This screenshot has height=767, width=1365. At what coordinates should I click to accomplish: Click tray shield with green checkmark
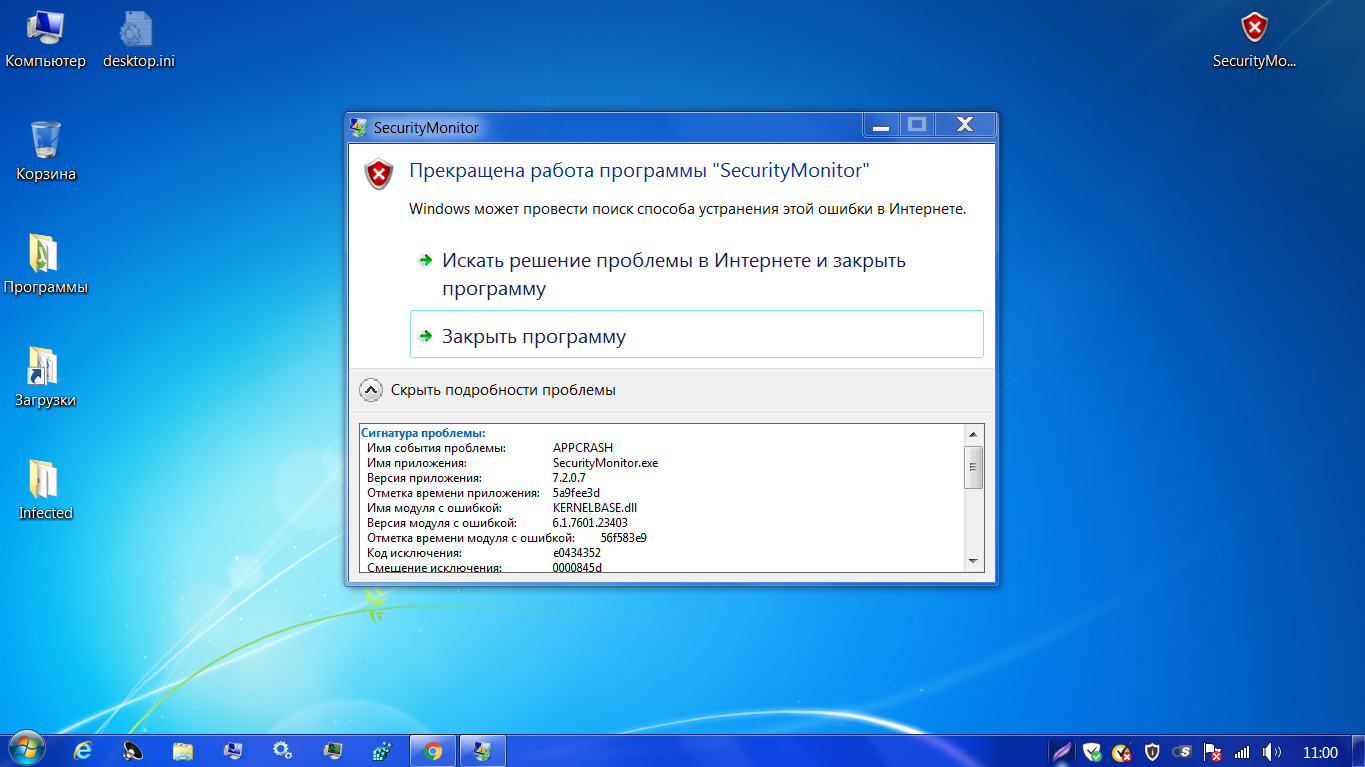[1092, 752]
